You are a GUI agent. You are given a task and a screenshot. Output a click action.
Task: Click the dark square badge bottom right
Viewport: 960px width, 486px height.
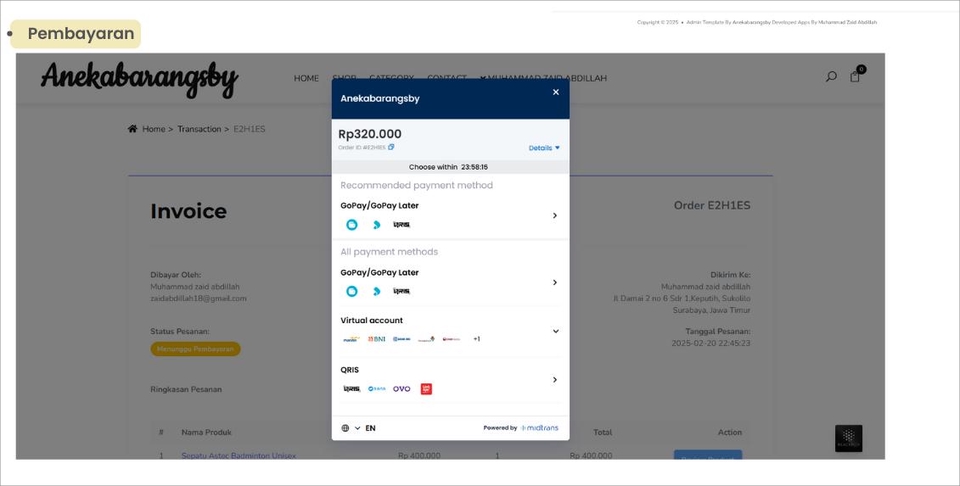848,438
